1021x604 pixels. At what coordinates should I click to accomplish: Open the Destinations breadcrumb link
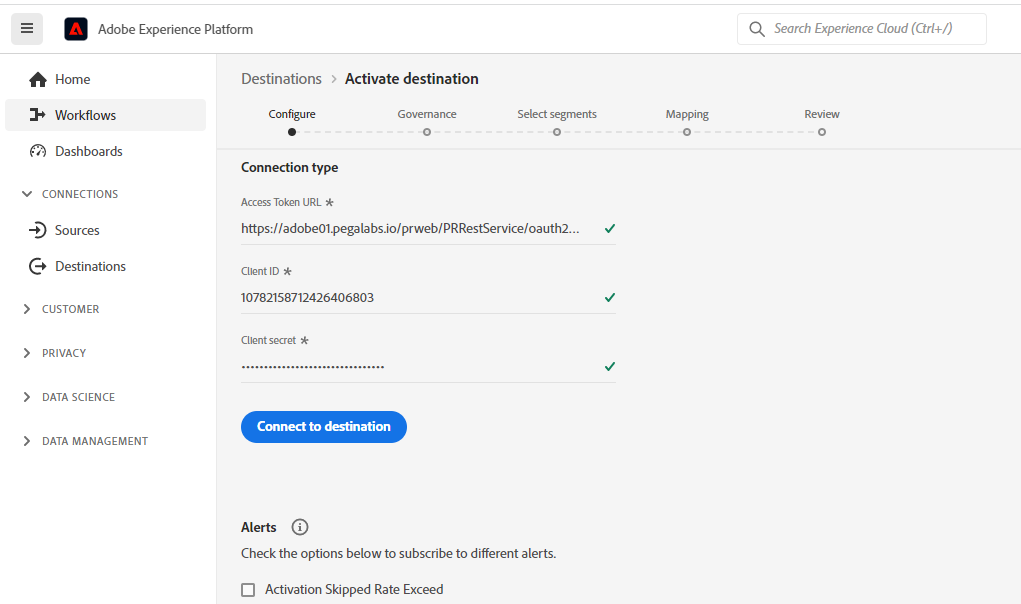coord(281,79)
